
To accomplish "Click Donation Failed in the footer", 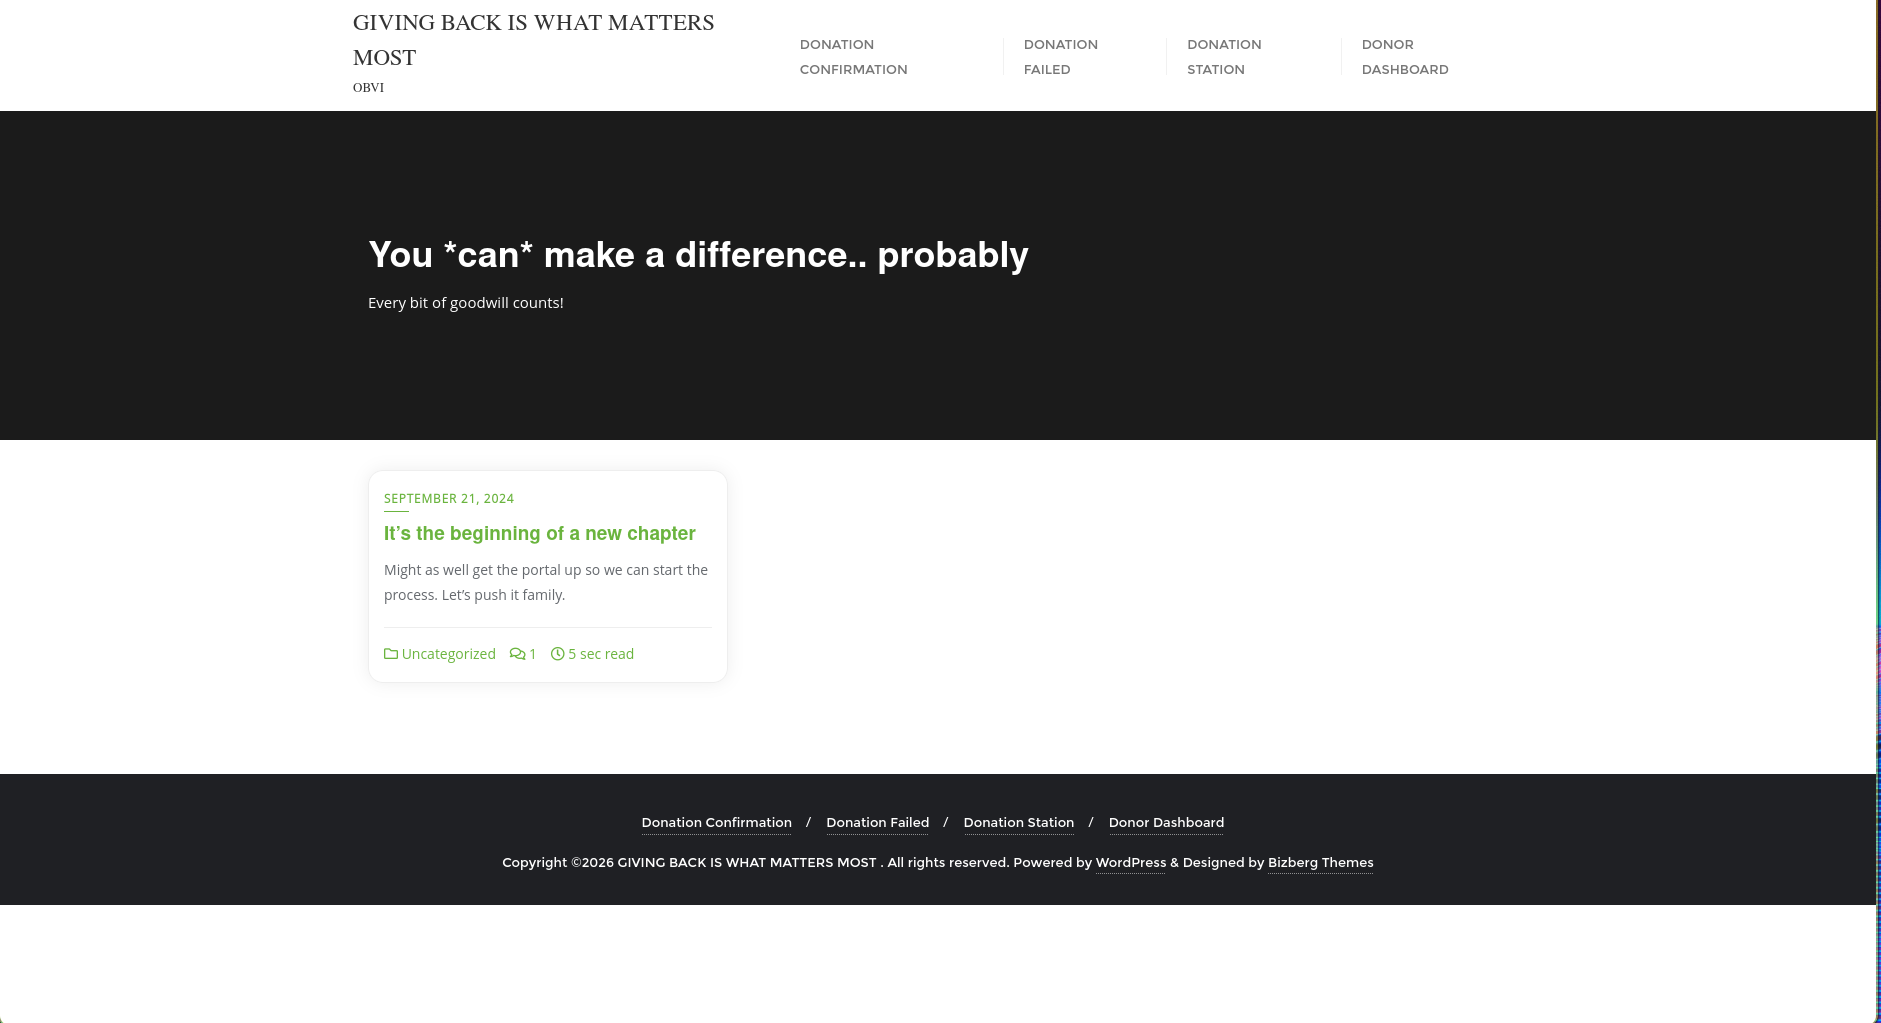I will coord(877,822).
